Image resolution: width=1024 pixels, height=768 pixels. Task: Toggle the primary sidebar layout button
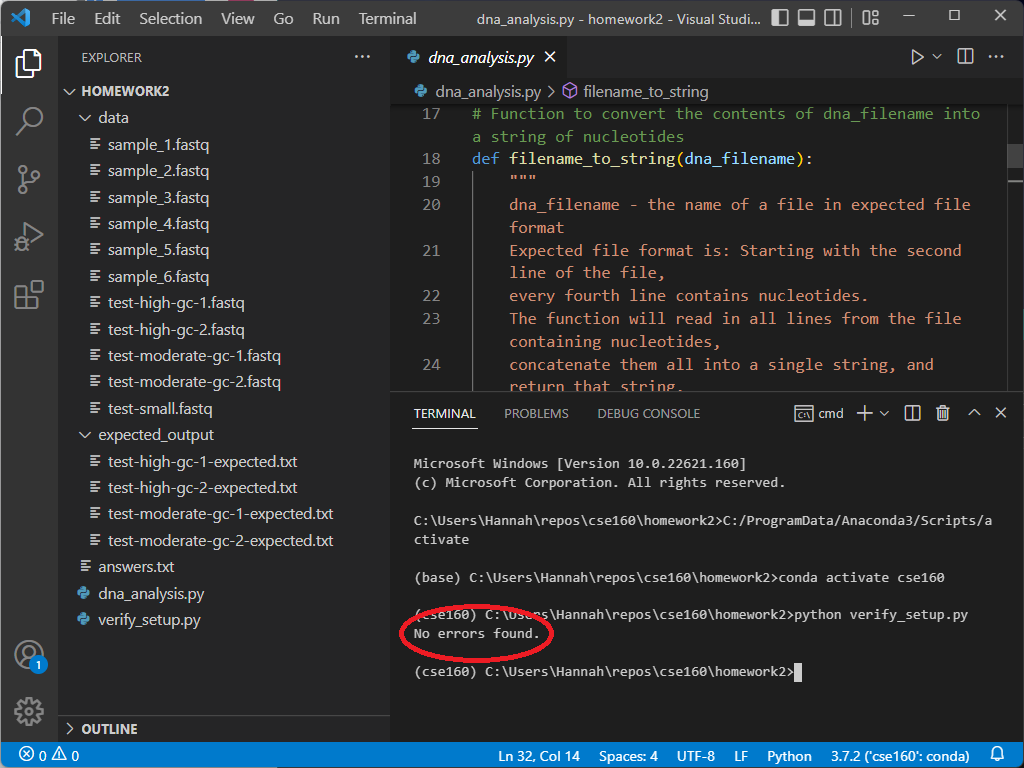[x=780, y=18]
